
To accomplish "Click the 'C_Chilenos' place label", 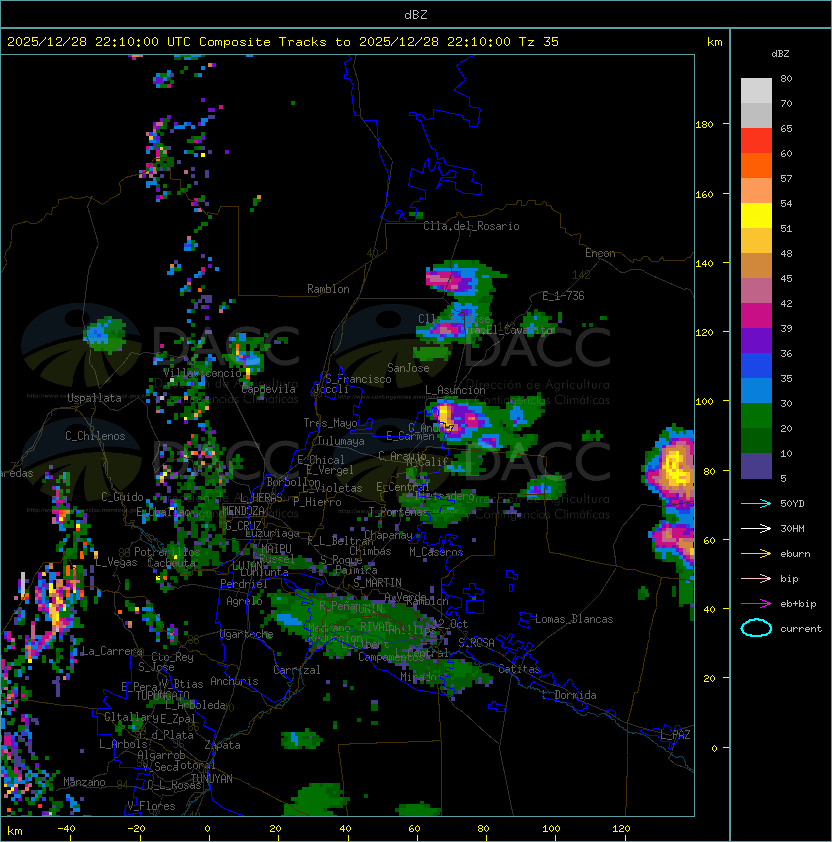I will pos(95,436).
